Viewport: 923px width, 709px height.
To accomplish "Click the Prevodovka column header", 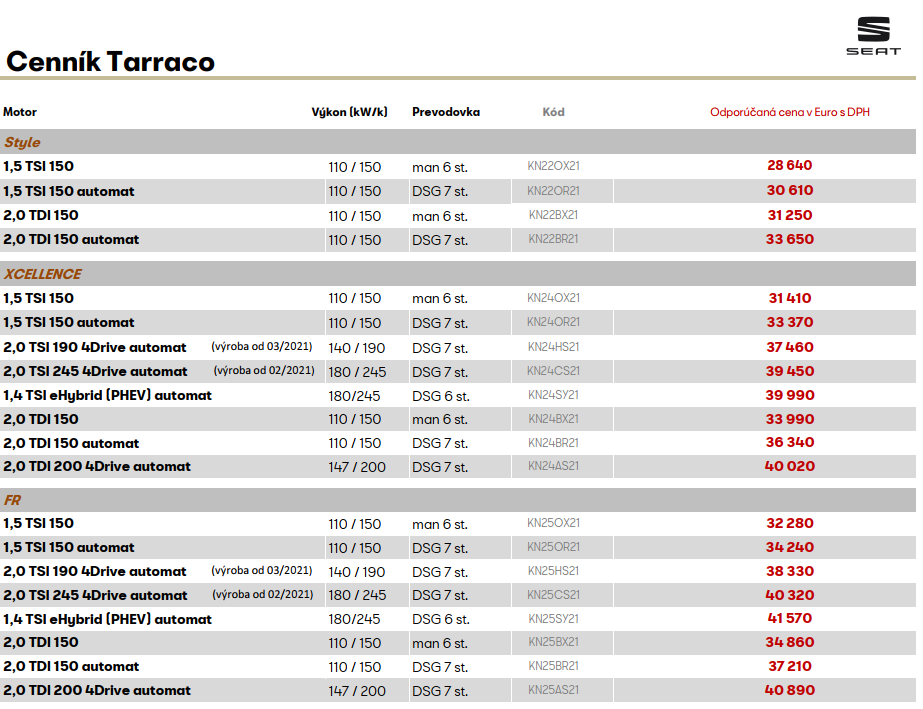I will 445,112.
